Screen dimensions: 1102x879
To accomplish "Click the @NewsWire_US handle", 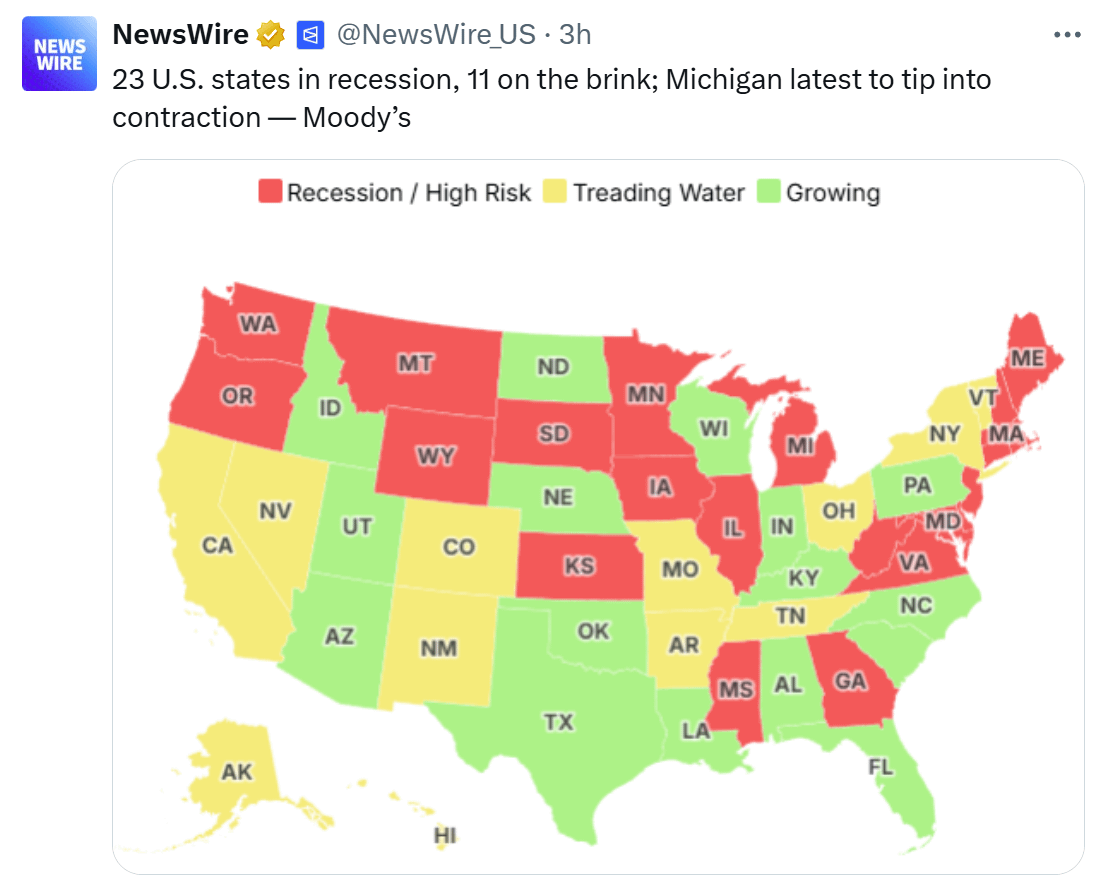I will [x=436, y=35].
